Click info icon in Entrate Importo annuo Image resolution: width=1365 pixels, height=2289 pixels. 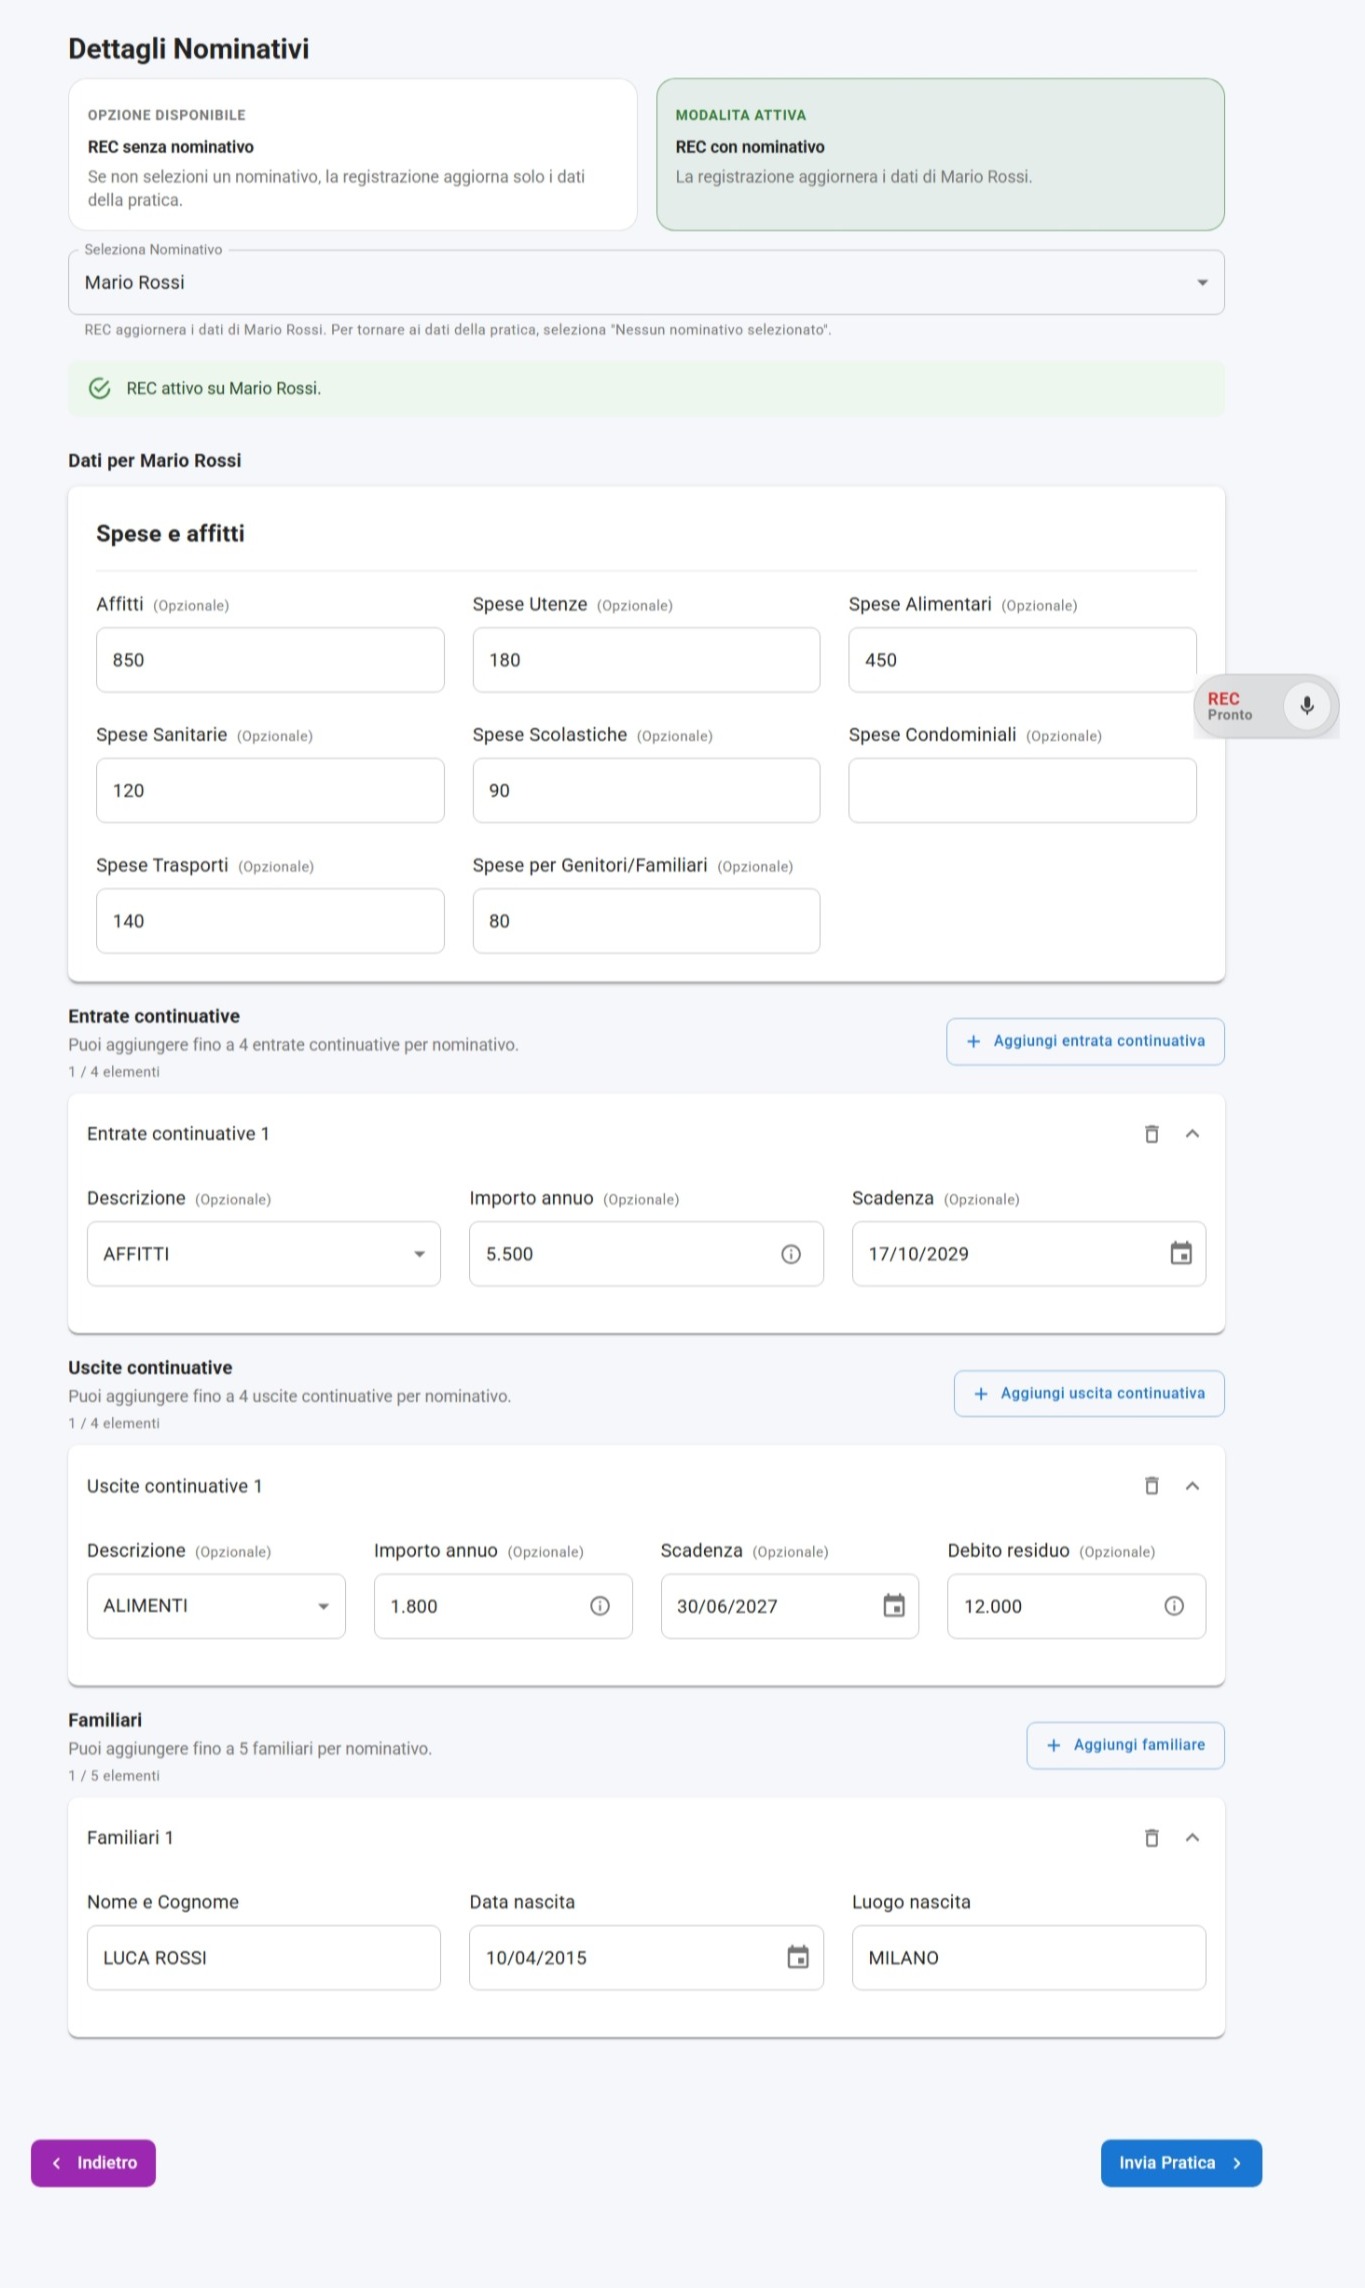(790, 1254)
